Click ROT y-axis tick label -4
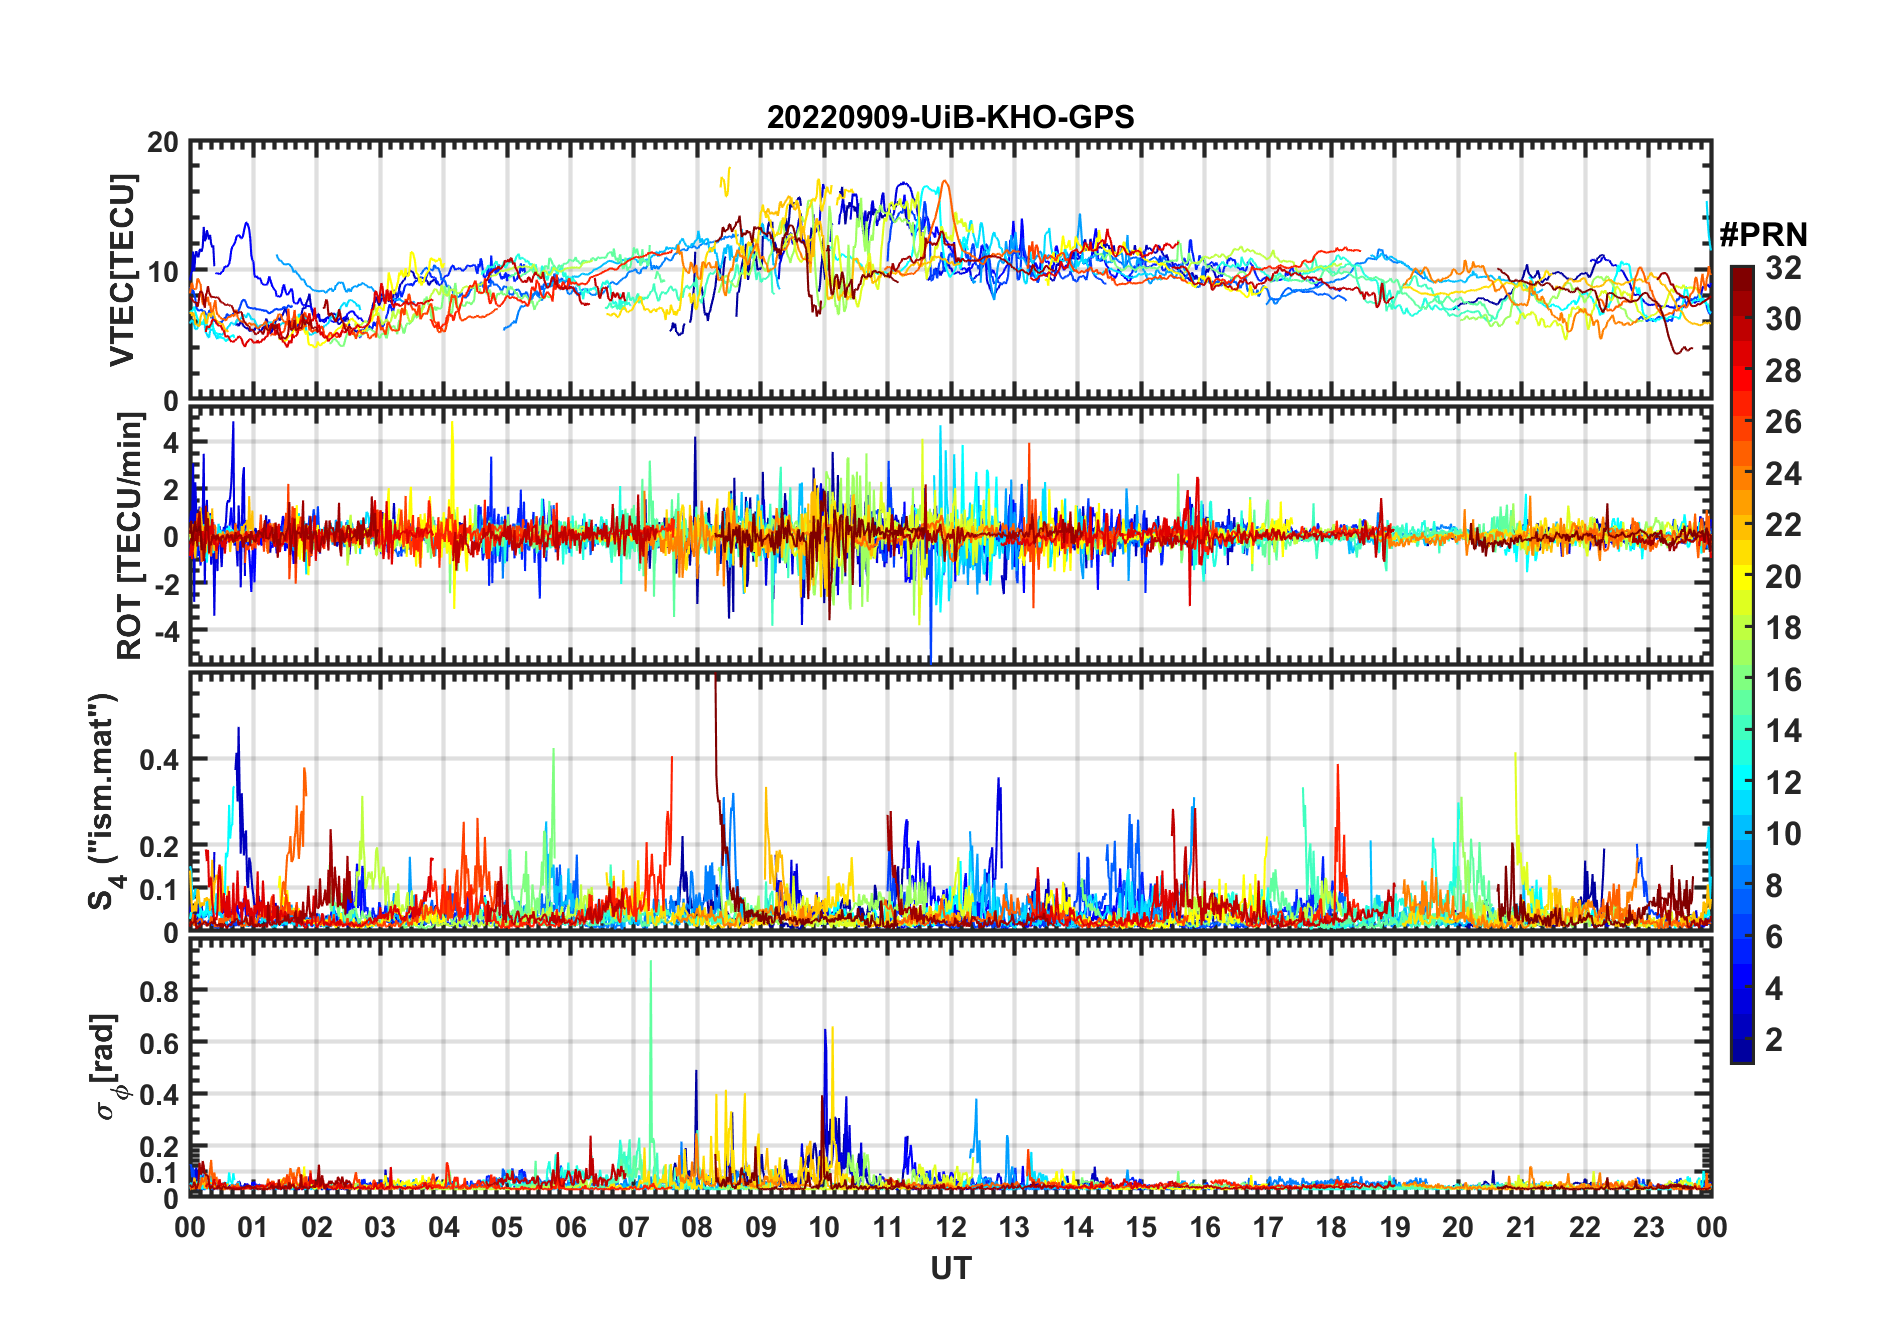Viewport: 1902px width, 1330px height. 165,631
